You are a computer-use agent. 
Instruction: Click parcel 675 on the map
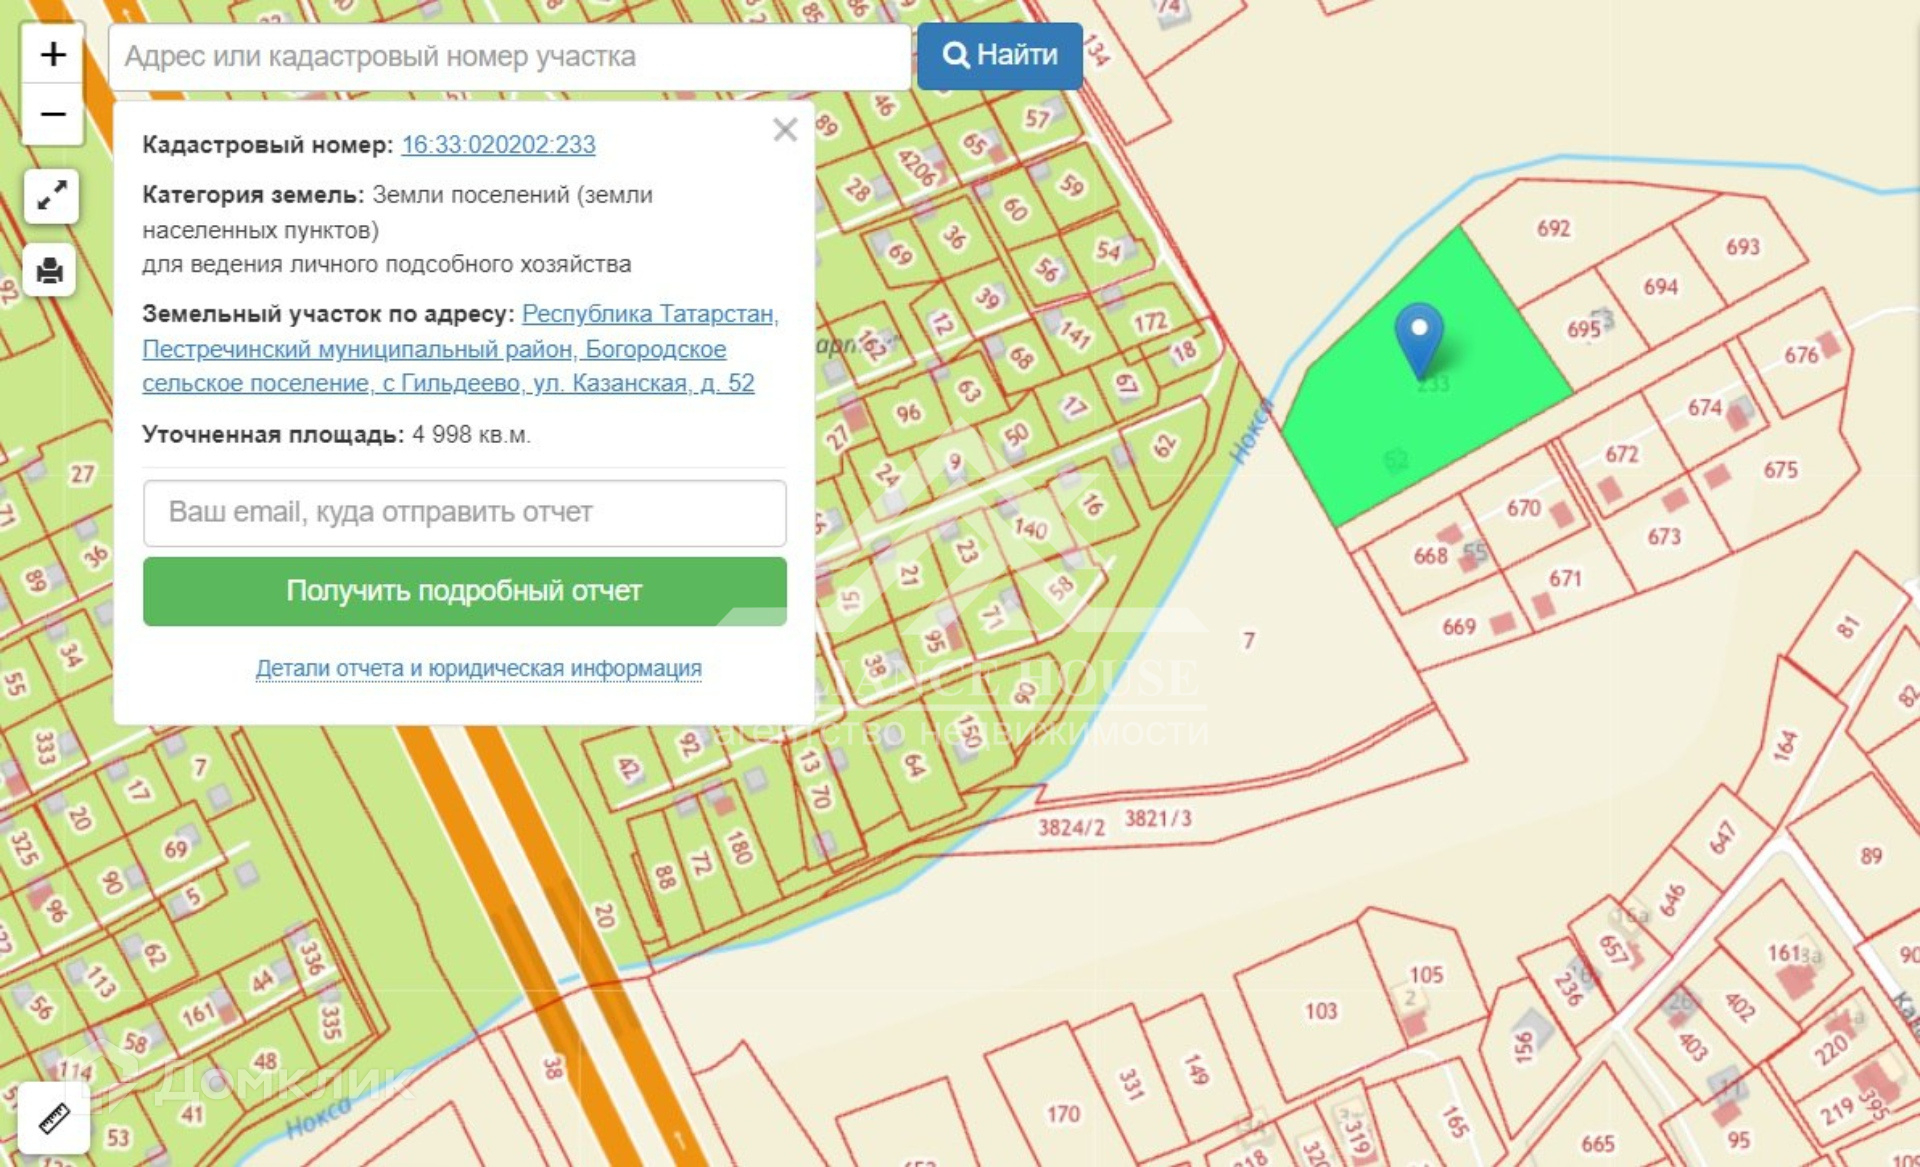pos(1780,470)
